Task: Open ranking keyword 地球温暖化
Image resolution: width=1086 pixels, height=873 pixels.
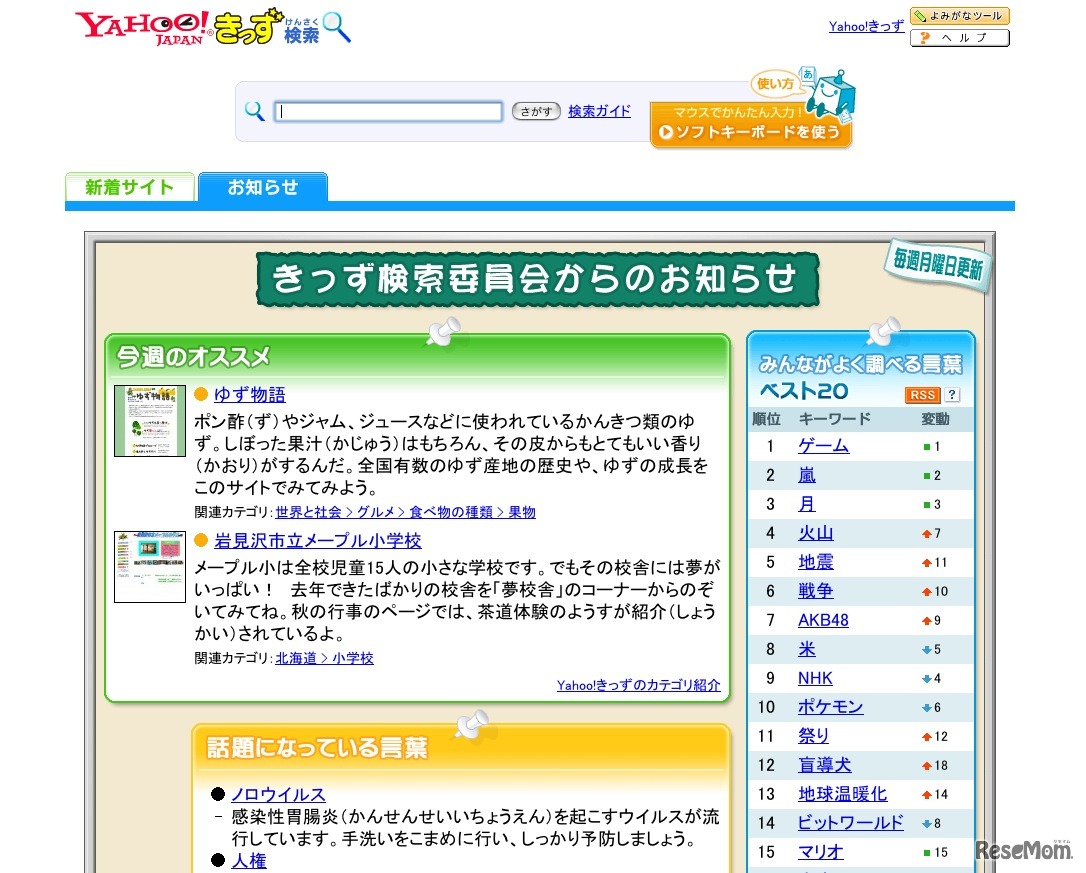Action: 843,795
